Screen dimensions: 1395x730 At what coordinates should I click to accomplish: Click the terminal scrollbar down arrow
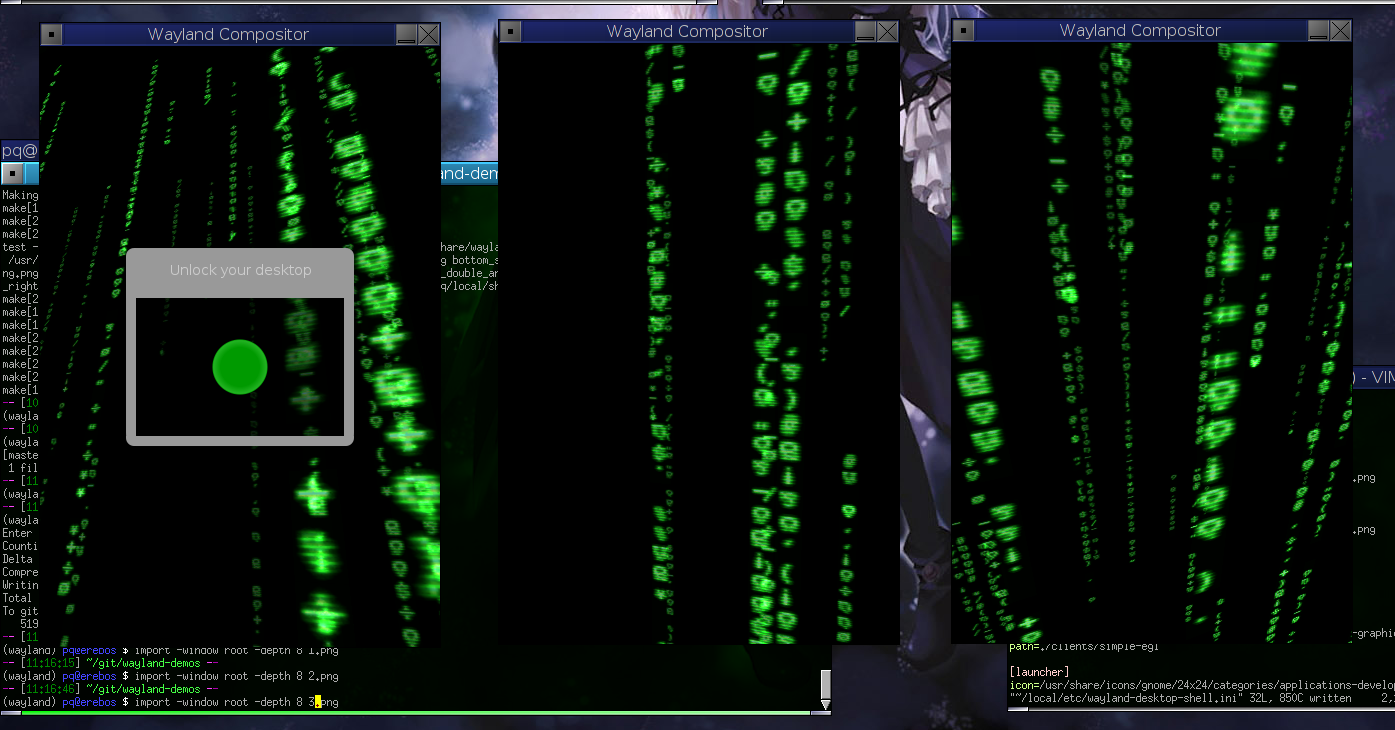pos(825,705)
